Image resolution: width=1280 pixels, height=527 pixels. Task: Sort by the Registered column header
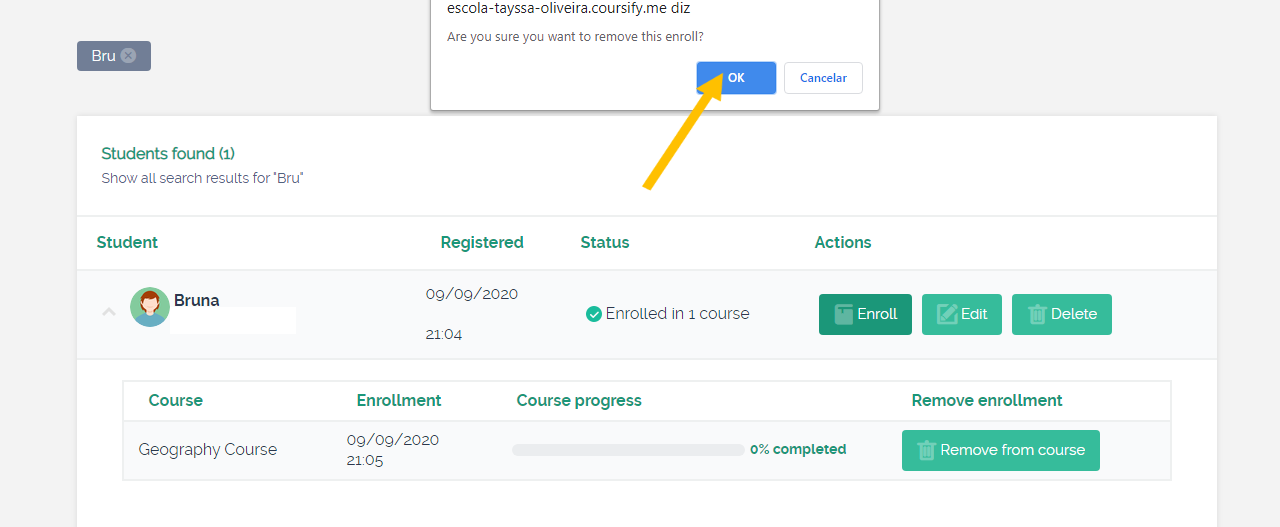(482, 242)
